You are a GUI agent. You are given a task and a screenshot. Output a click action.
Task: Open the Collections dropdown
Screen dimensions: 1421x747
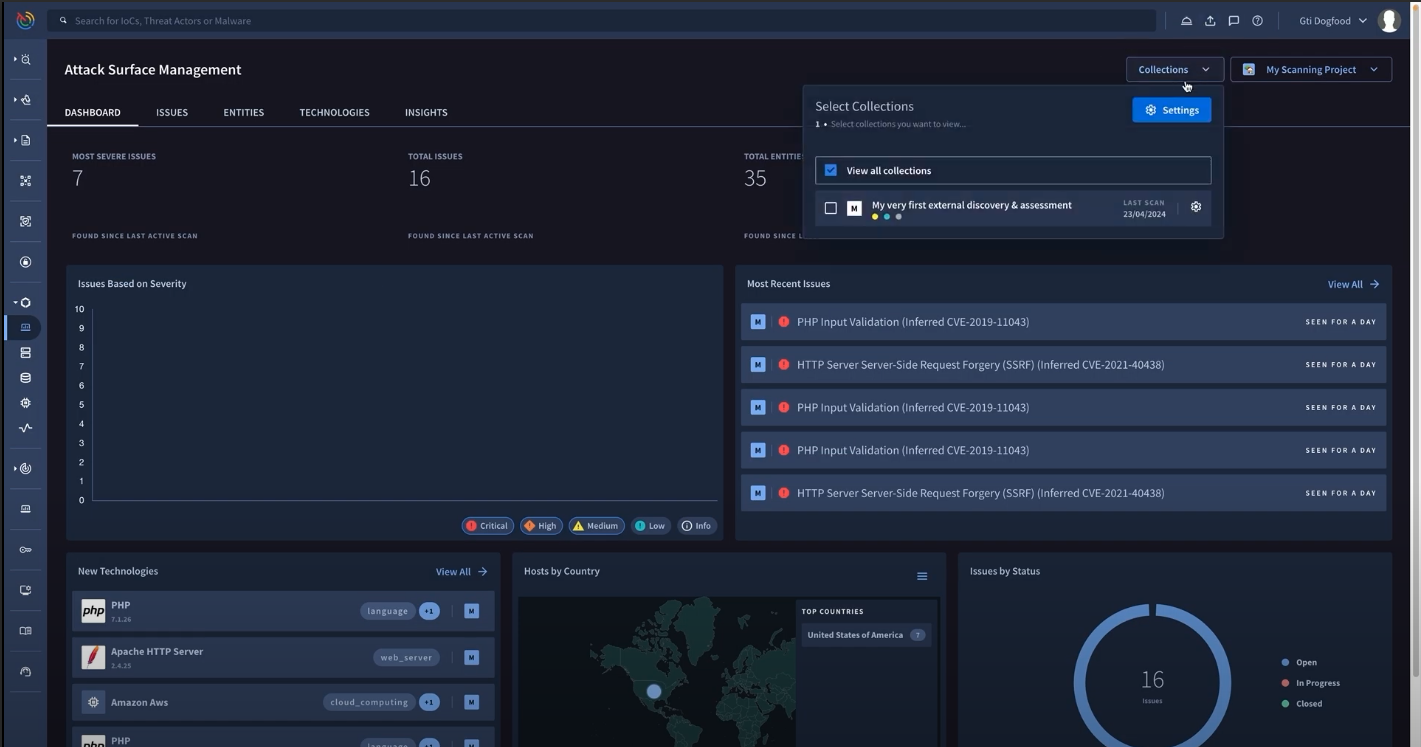[x=1174, y=69]
